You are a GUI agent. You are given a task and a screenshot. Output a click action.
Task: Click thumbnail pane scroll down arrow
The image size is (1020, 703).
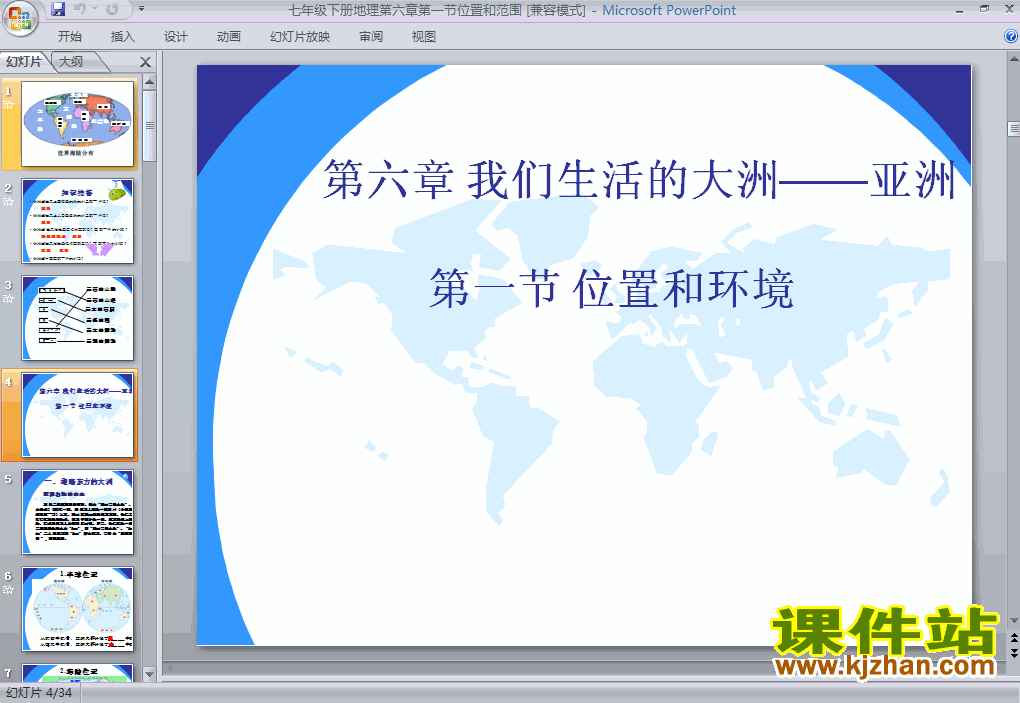pos(149,674)
